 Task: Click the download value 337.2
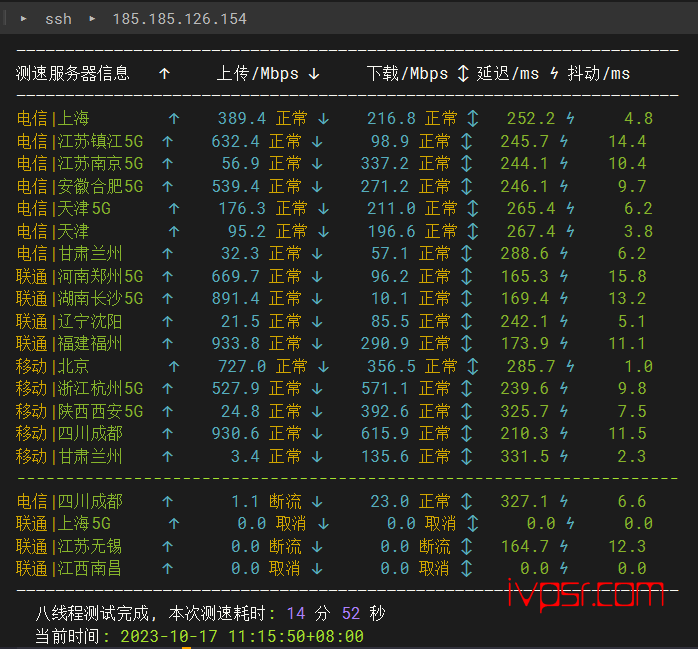point(385,163)
